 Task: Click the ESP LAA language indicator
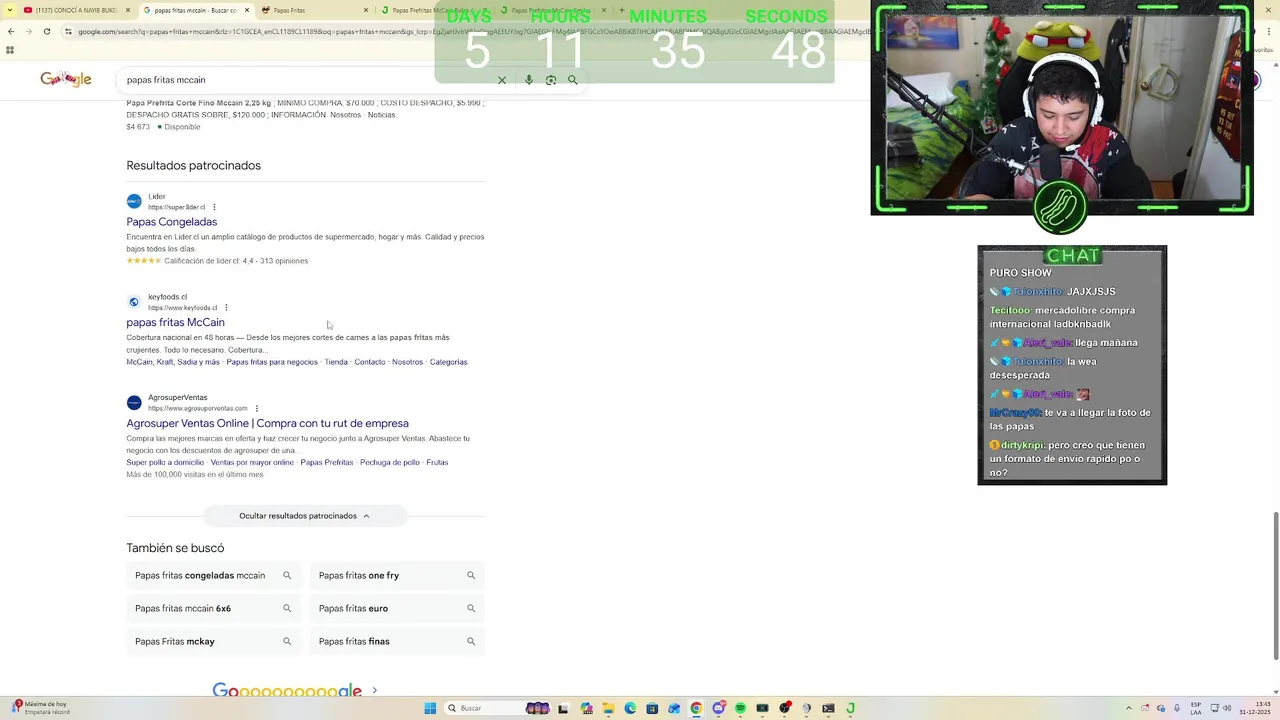(x=1197, y=708)
